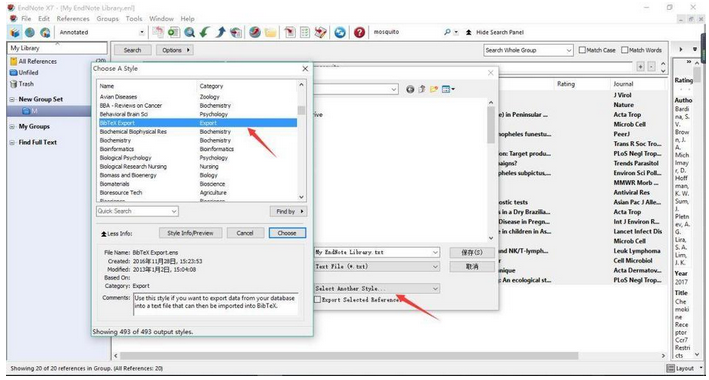Open the File menu
Viewport: 709px width, 380px height.
click(26, 19)
